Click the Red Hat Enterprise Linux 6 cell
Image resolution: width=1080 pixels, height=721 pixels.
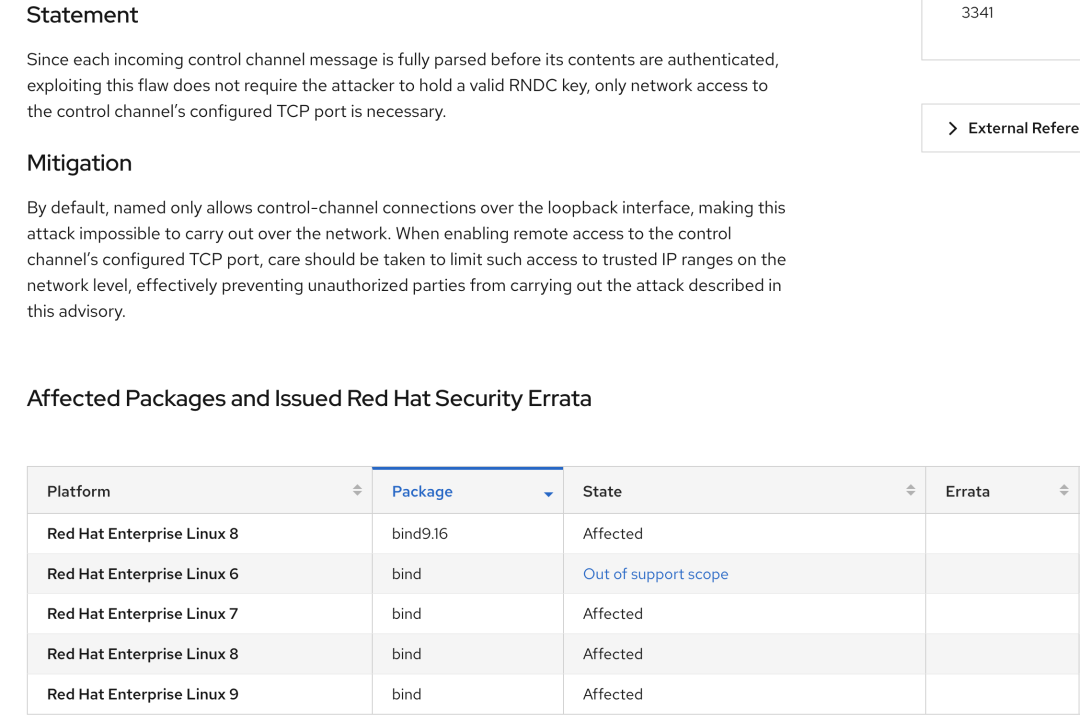(x=142, y=574)
